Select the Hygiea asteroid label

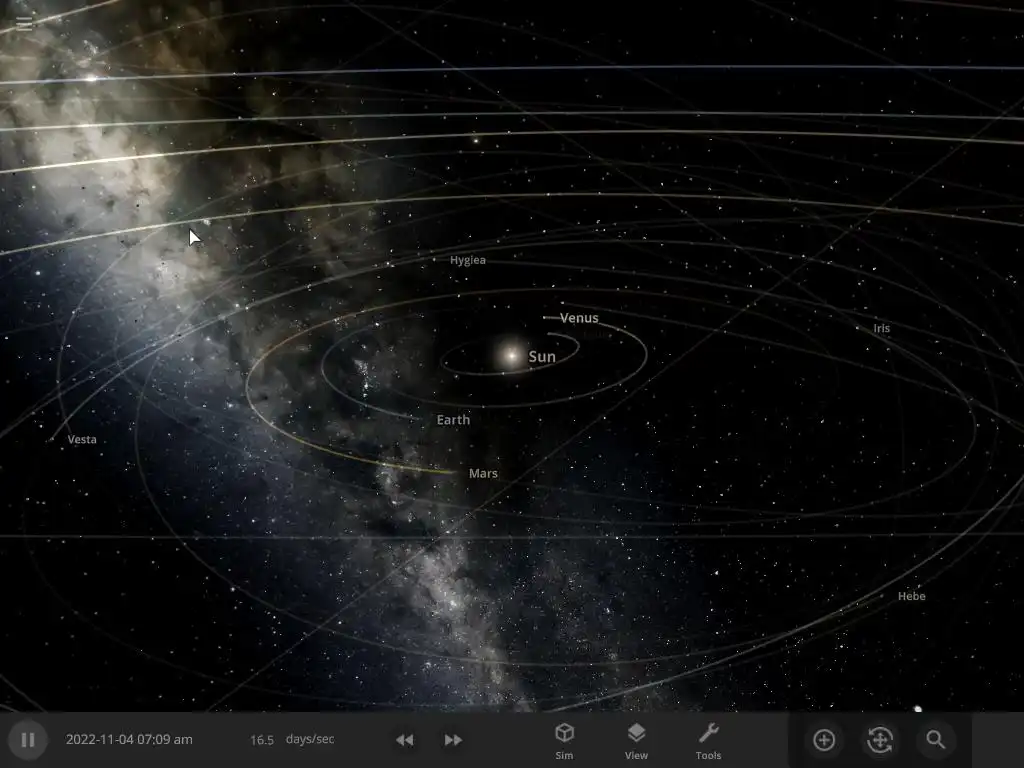(x=468, y=260)
